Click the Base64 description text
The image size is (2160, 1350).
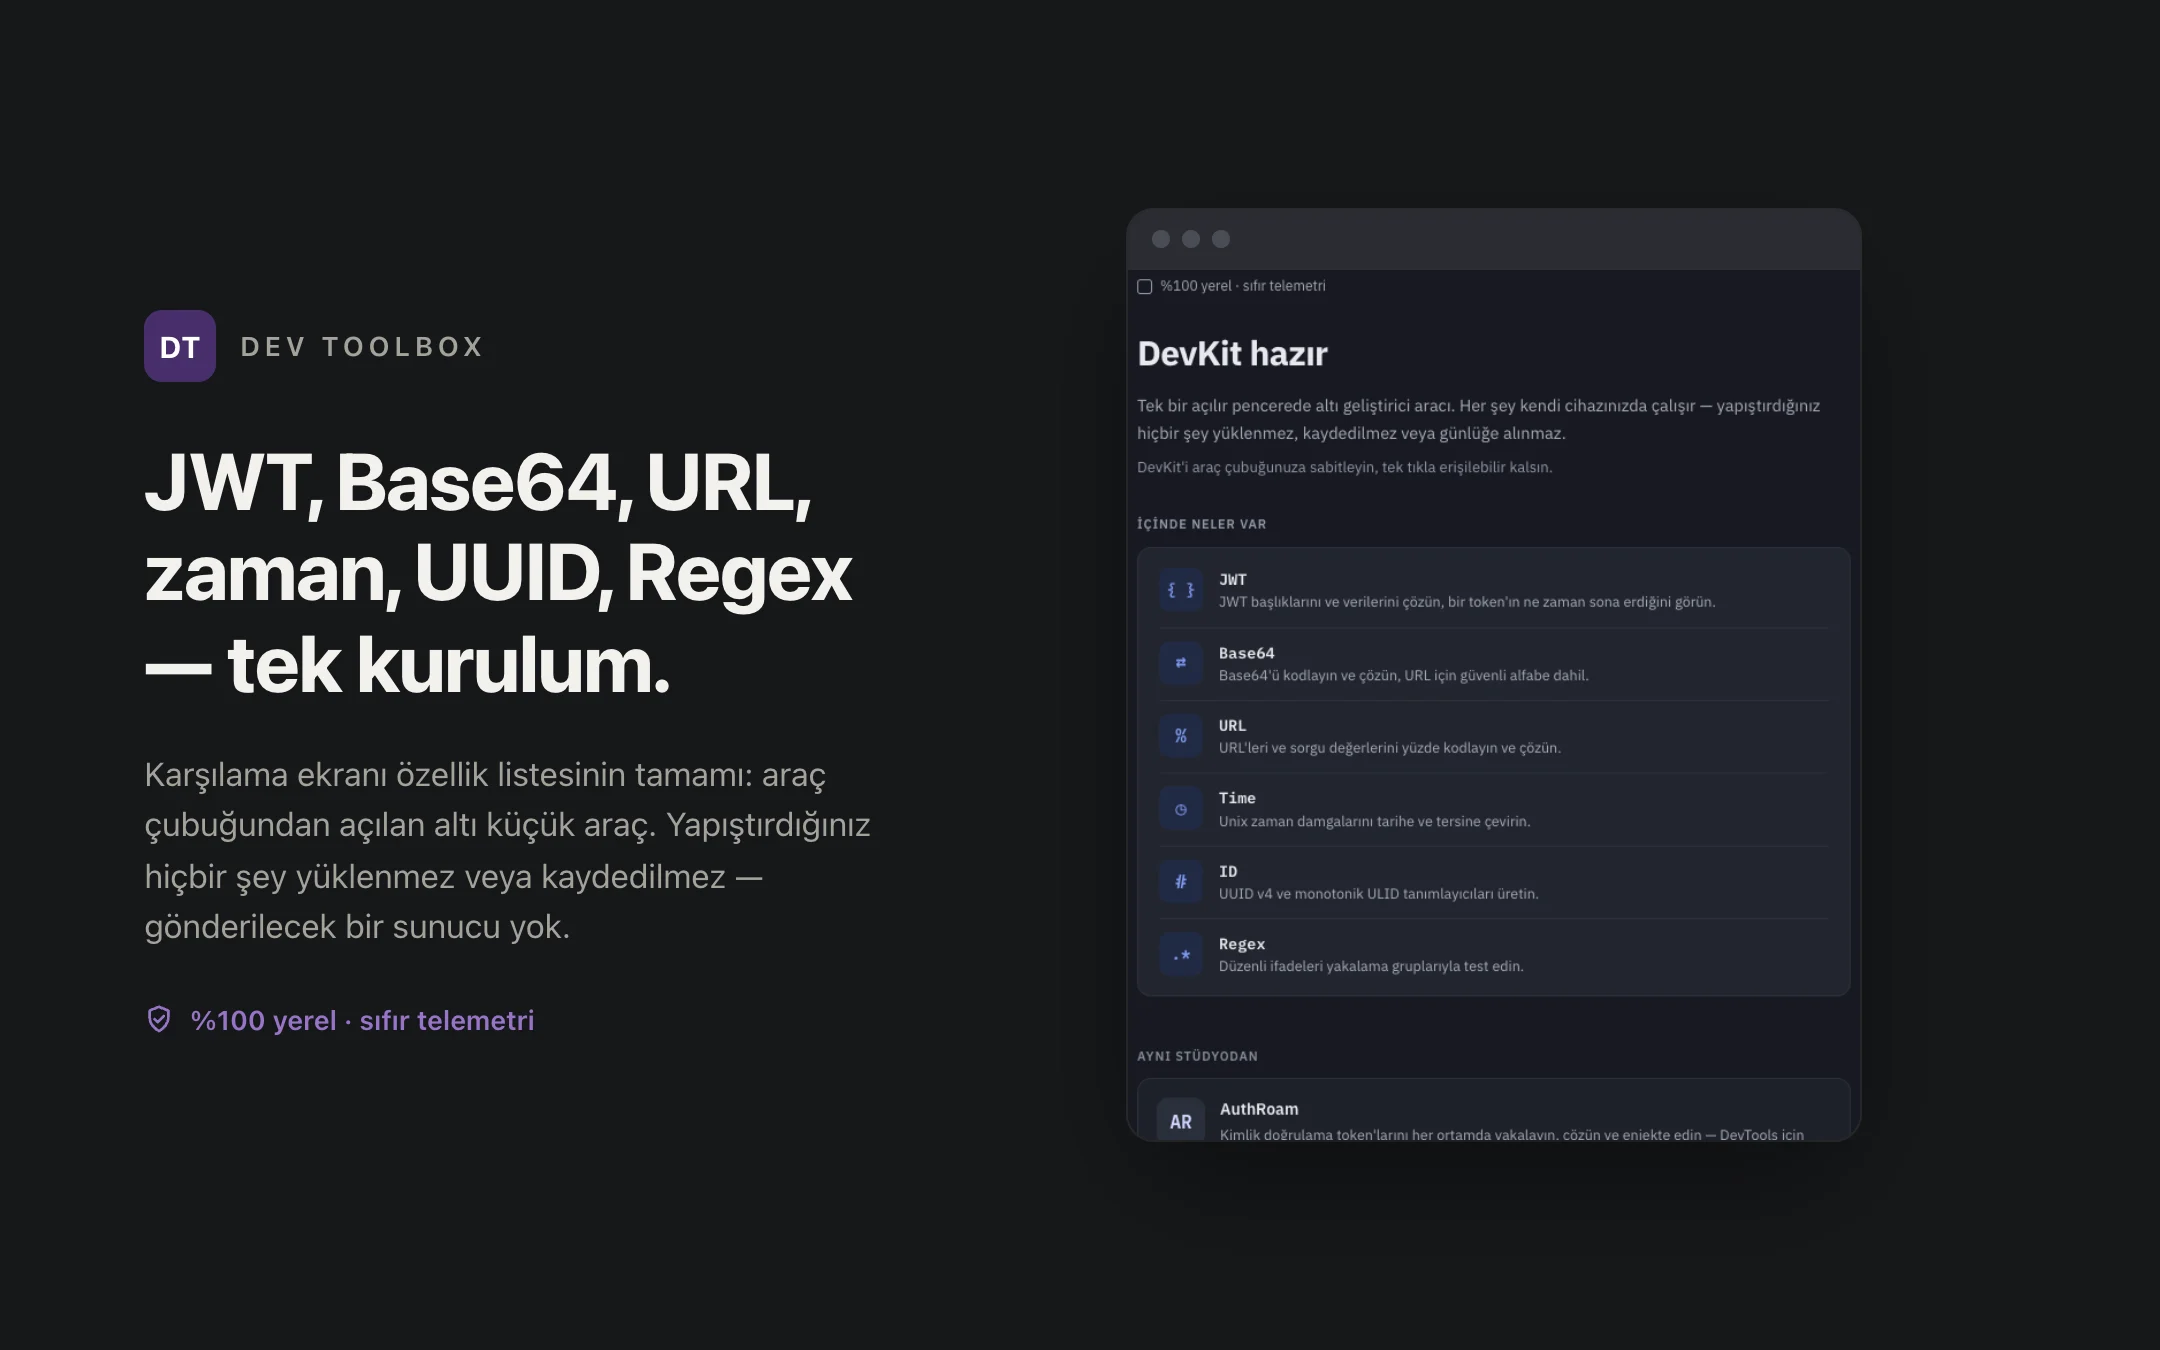click(x=1404, y=675)
